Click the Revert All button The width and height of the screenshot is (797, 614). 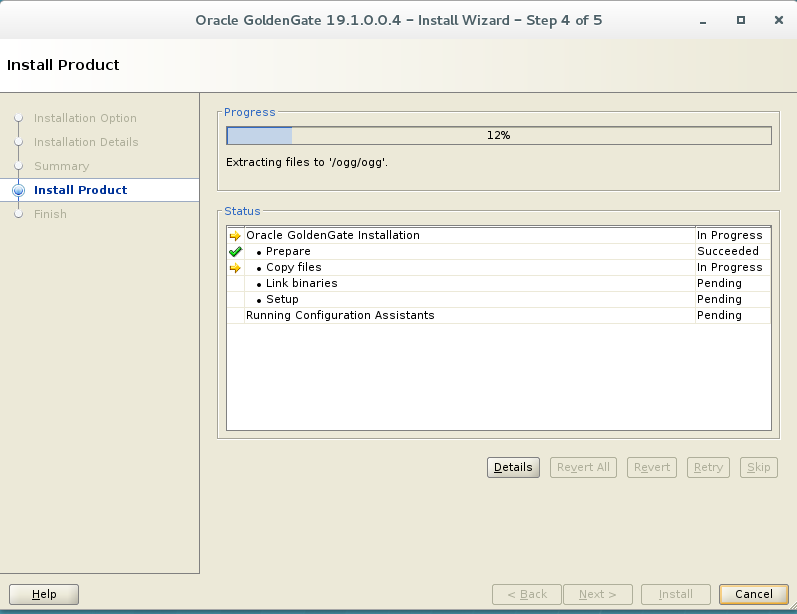(583, 467)
